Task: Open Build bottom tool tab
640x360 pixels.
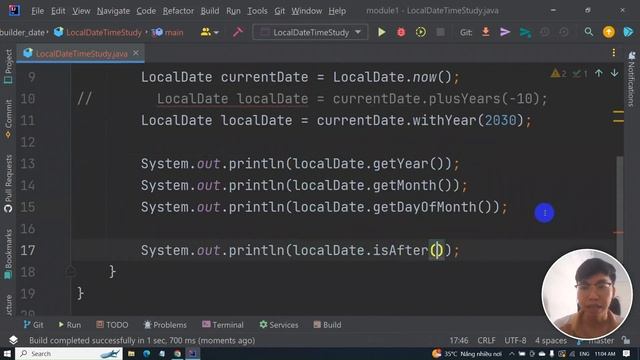Action: 327,325
